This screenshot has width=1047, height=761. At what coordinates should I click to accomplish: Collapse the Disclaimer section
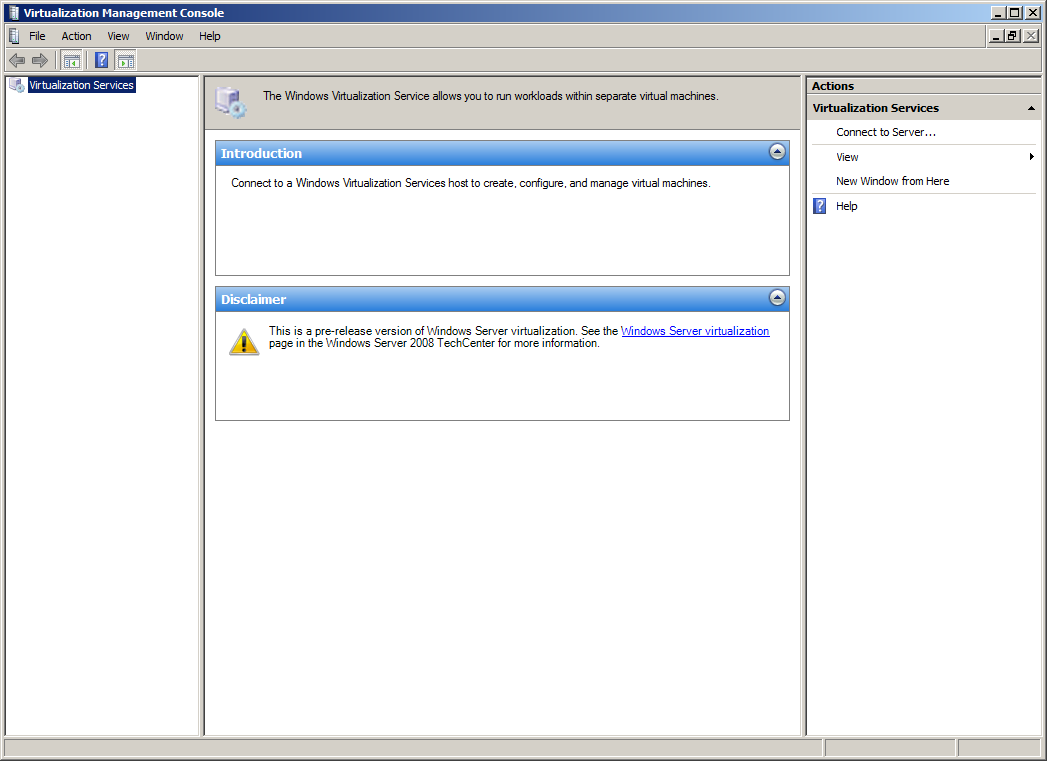[777, 298]
